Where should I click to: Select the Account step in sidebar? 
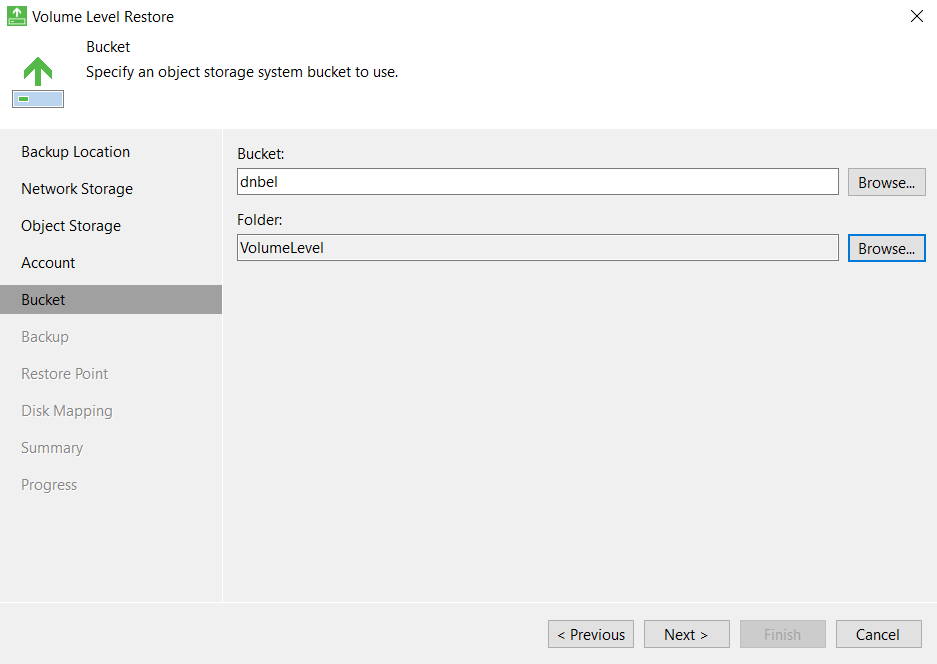48,263
